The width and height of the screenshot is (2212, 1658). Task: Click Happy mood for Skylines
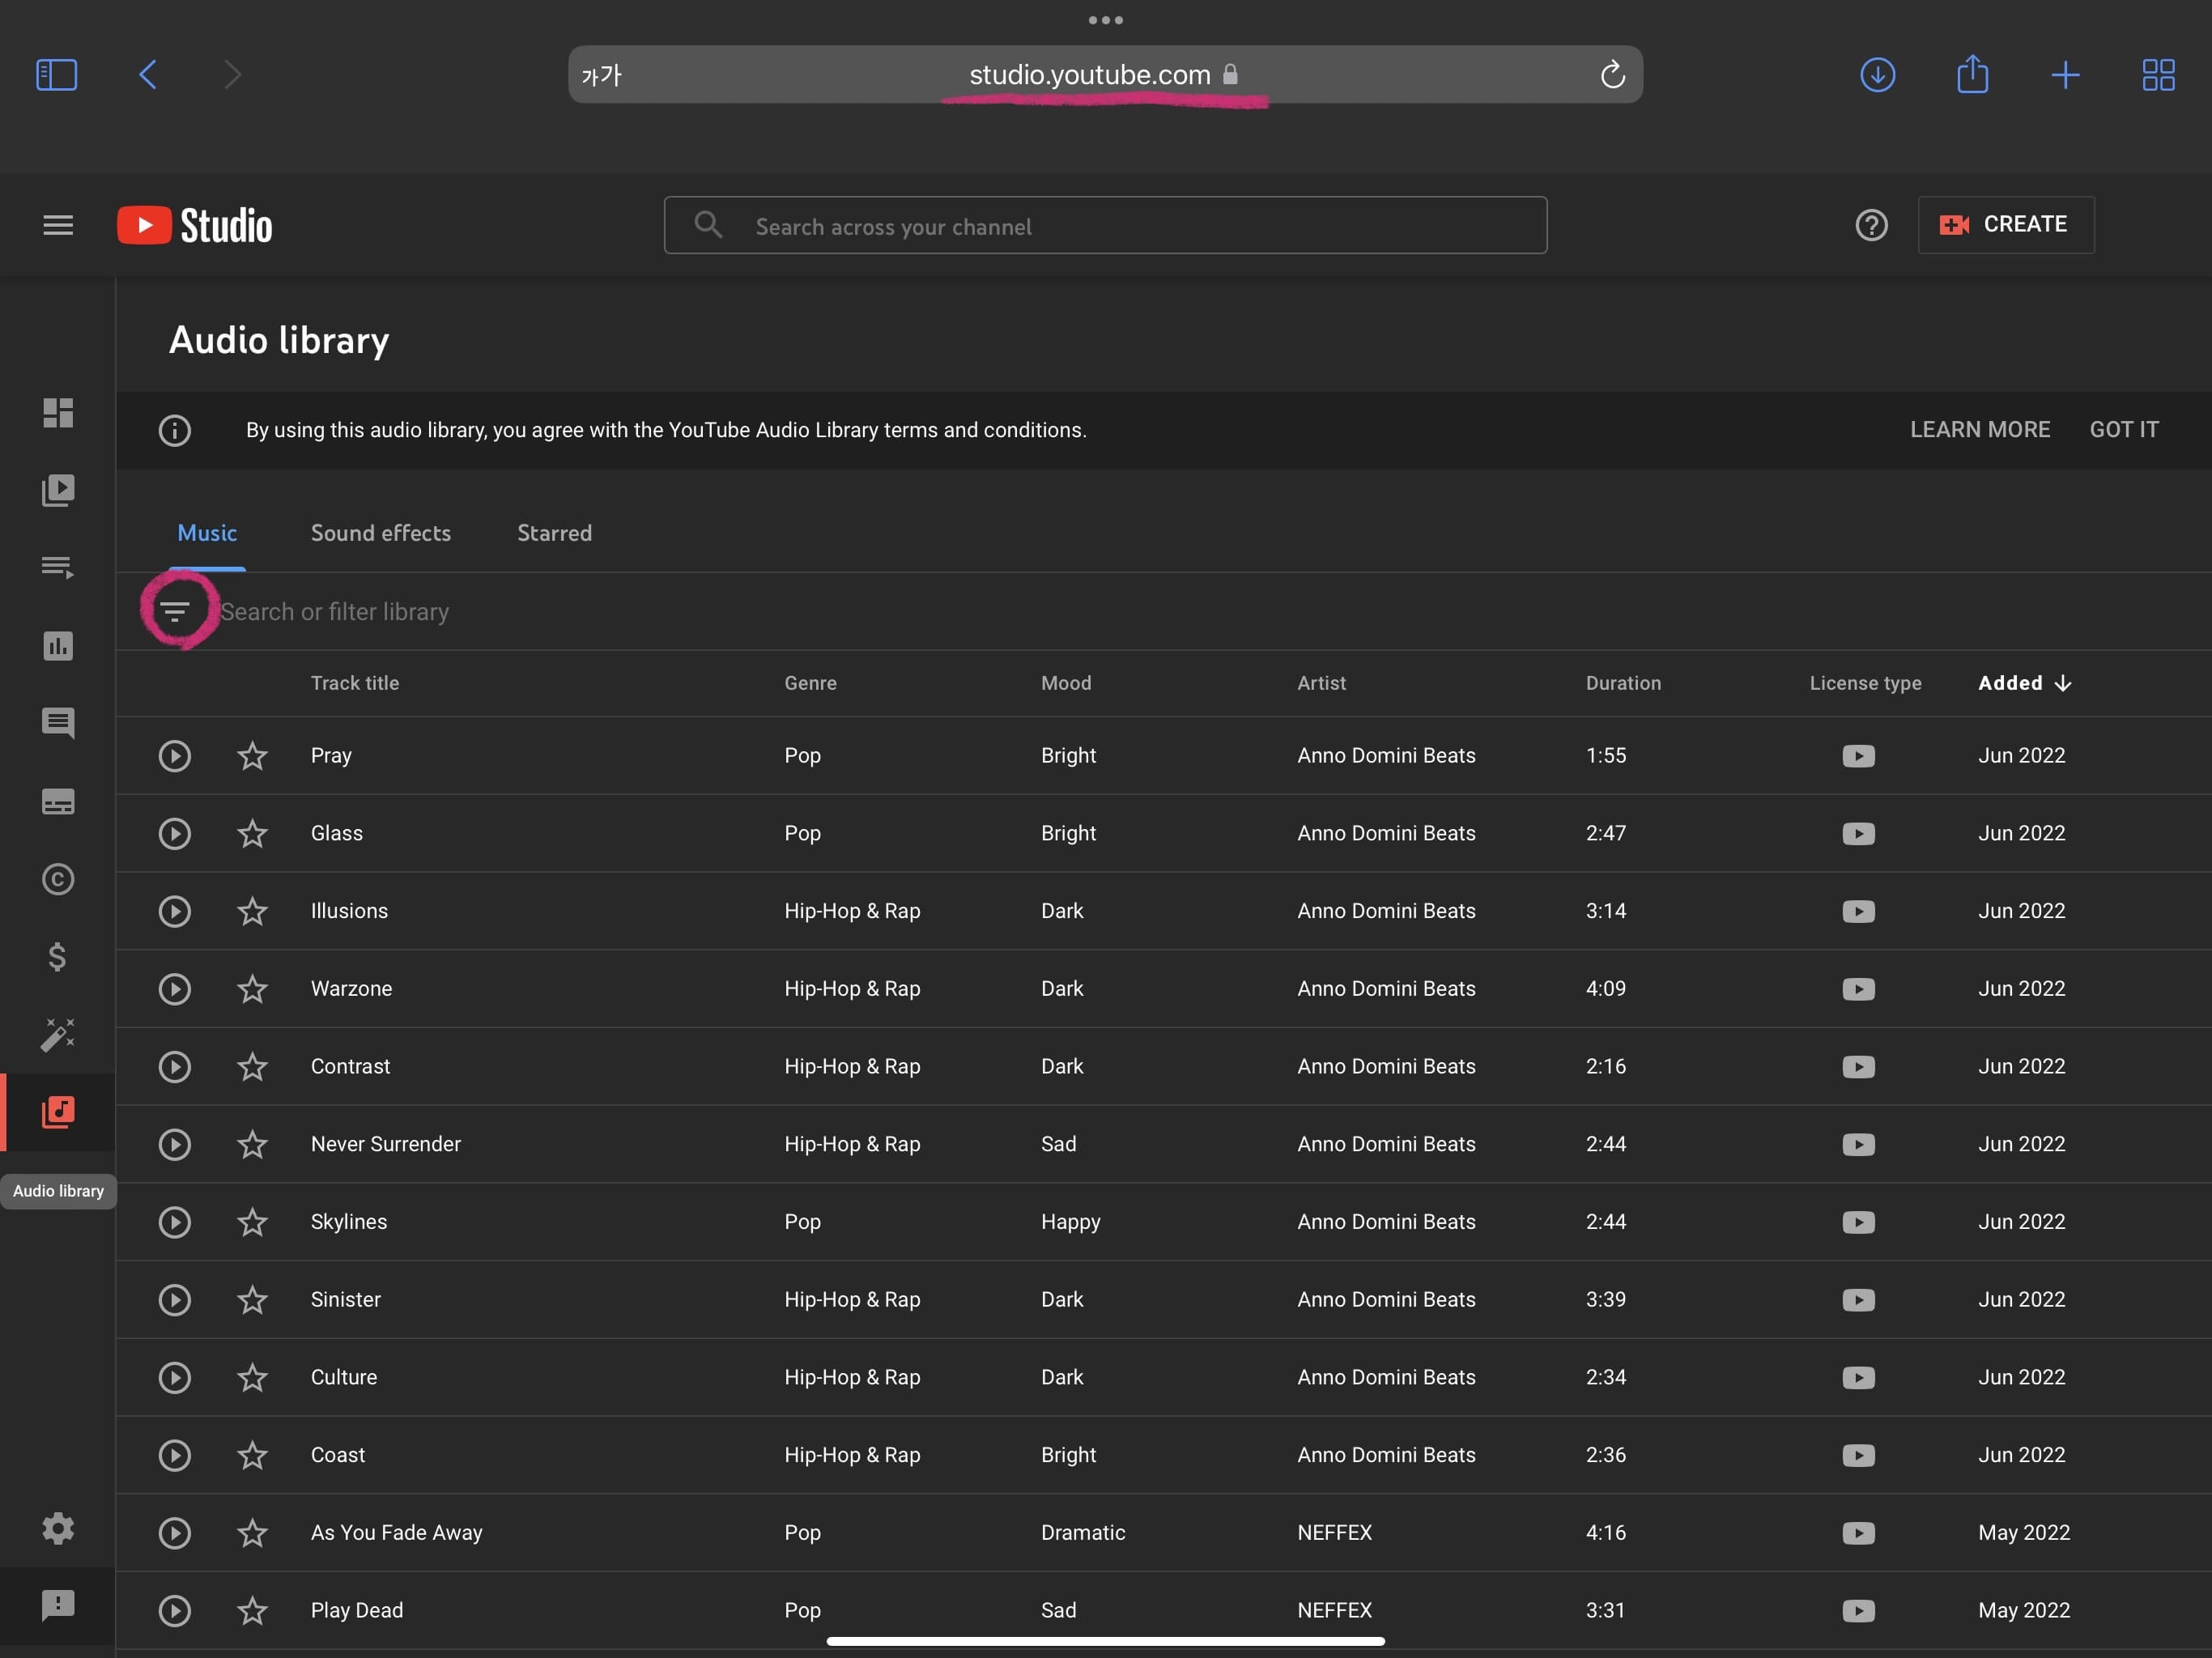(x=1070, y=1222)
